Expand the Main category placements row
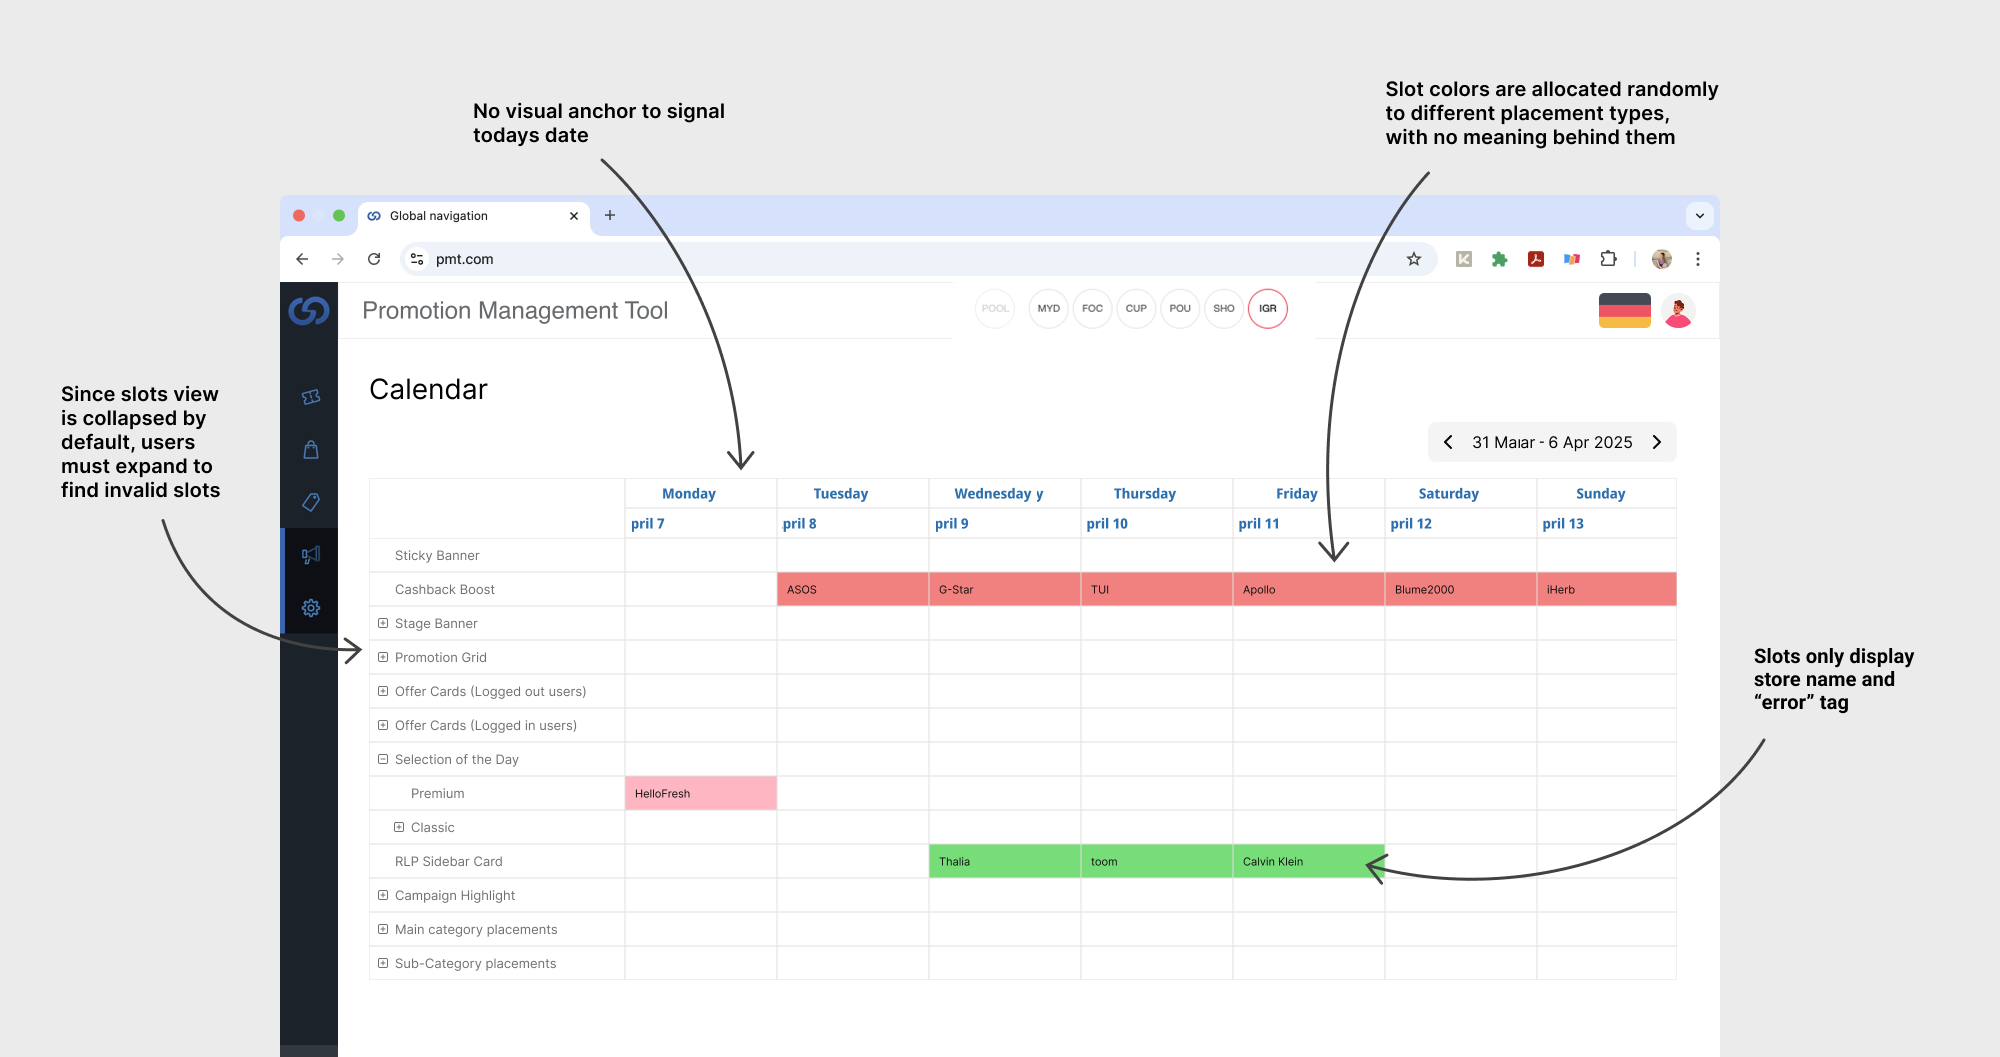This screenshot has height=1057, width=2000. tap(383, 929)
